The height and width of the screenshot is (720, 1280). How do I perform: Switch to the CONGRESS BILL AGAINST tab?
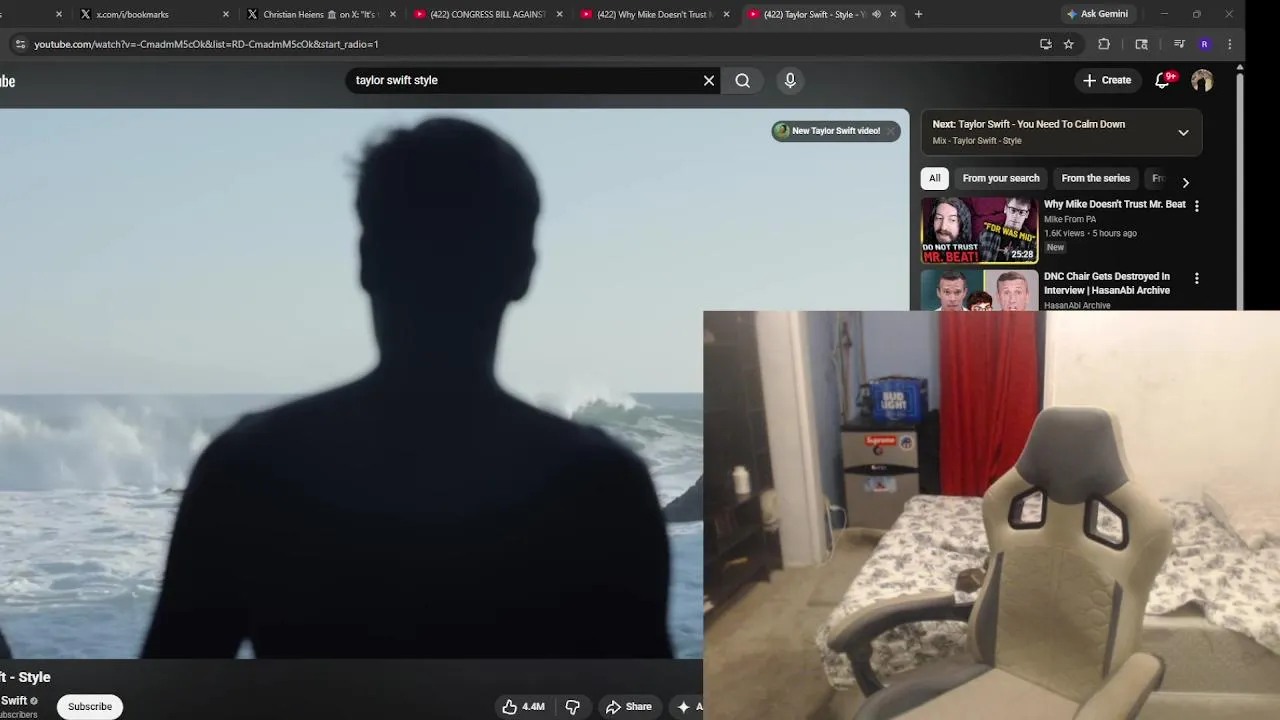point(487,14)
